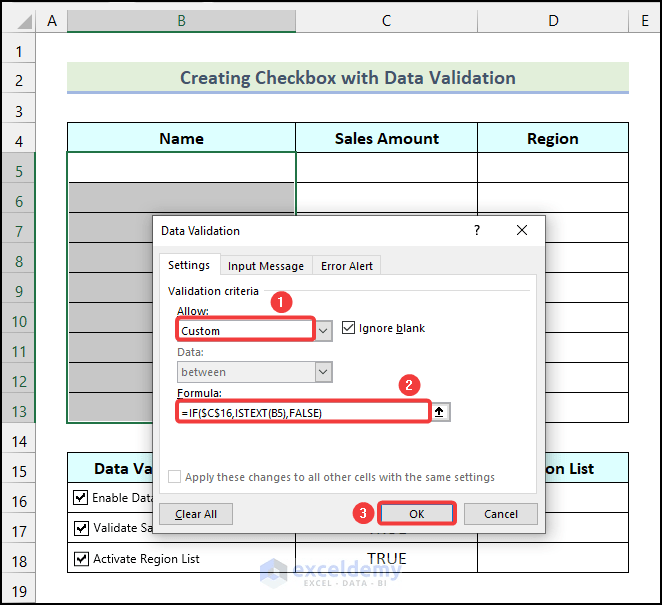Select cell C6 under Sales Amount
The width and height of the screenshot is (662, 605).
[386, 198]
